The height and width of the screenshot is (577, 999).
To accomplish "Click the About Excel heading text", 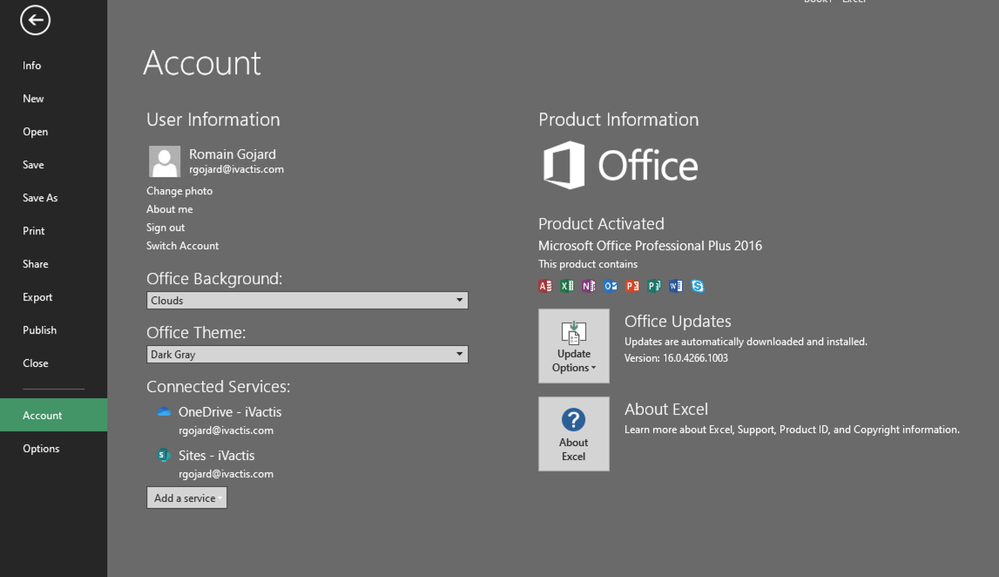I will 666,410.
